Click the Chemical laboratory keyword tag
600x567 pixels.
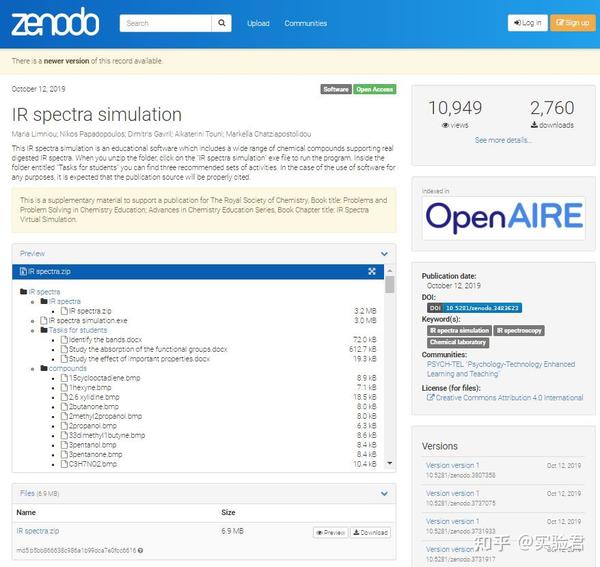pyautogui.click(x=458, y=342)
